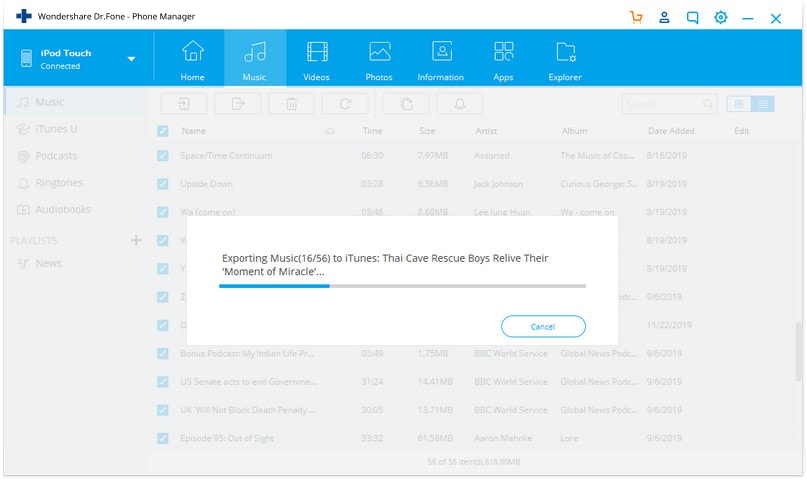Screen dimensions: 807x480
Task: Switch to grid view
Action: tap(739, 104)
